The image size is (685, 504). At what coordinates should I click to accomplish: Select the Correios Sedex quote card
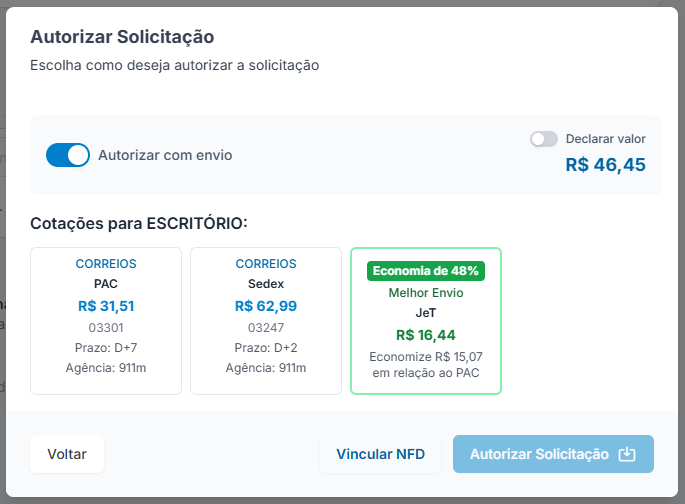pos(266,321)
